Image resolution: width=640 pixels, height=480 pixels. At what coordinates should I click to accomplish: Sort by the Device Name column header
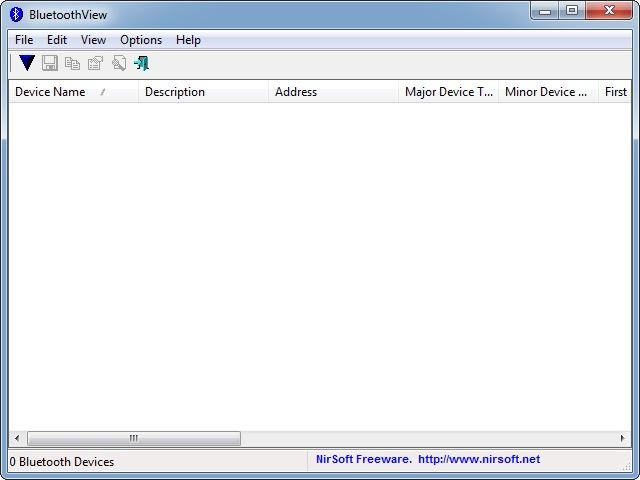click(73, 92)
